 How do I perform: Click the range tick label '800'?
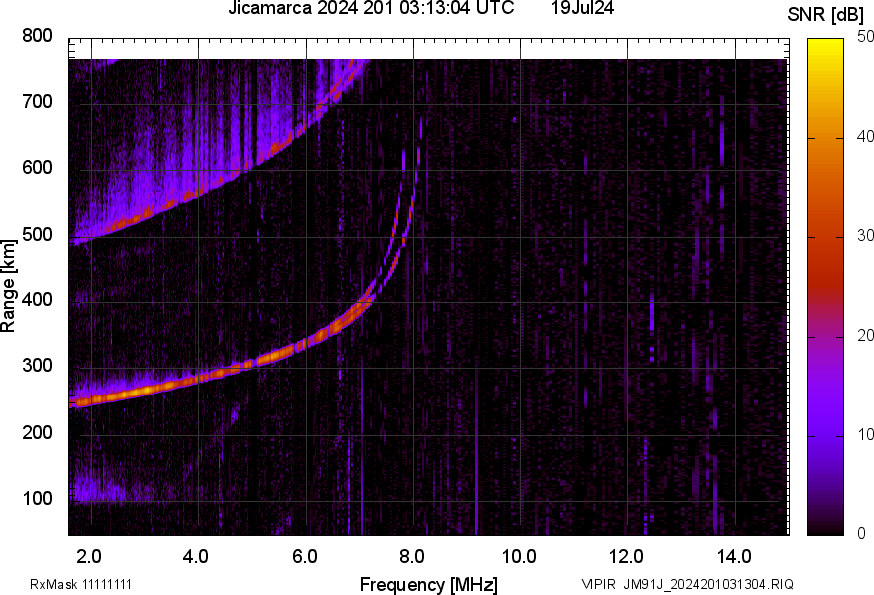(37, 36)
